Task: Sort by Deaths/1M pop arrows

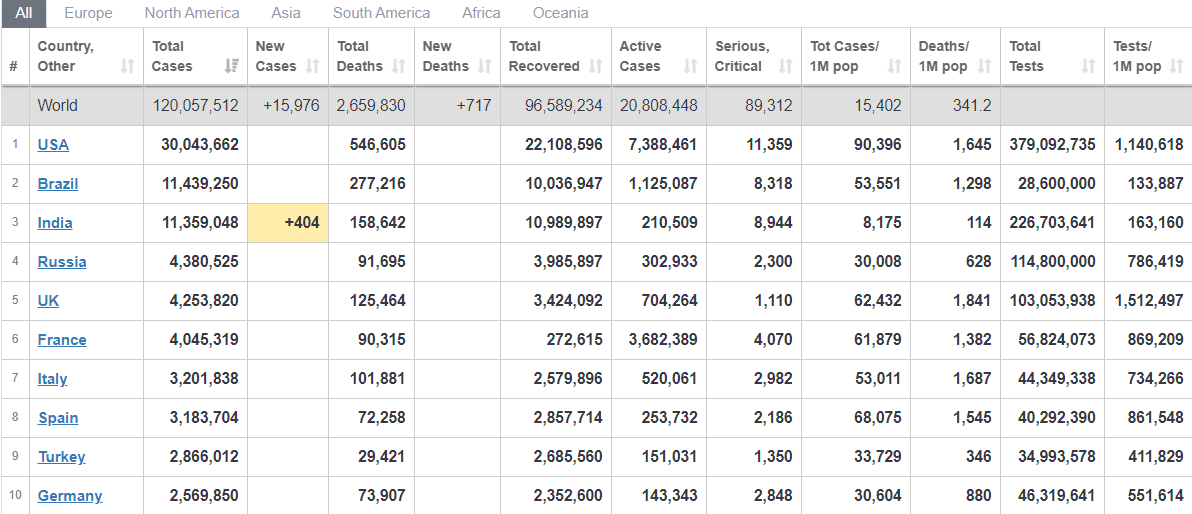Action: pos(984,67)
